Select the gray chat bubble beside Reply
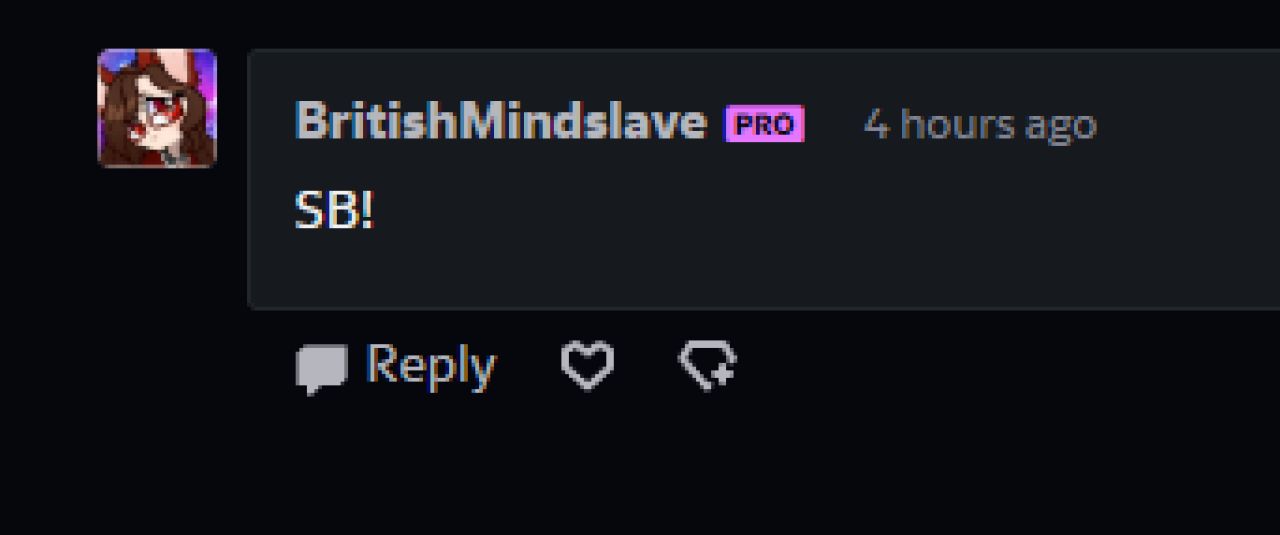Viewport: 1280px width, 535px height. tap(321, 369)
